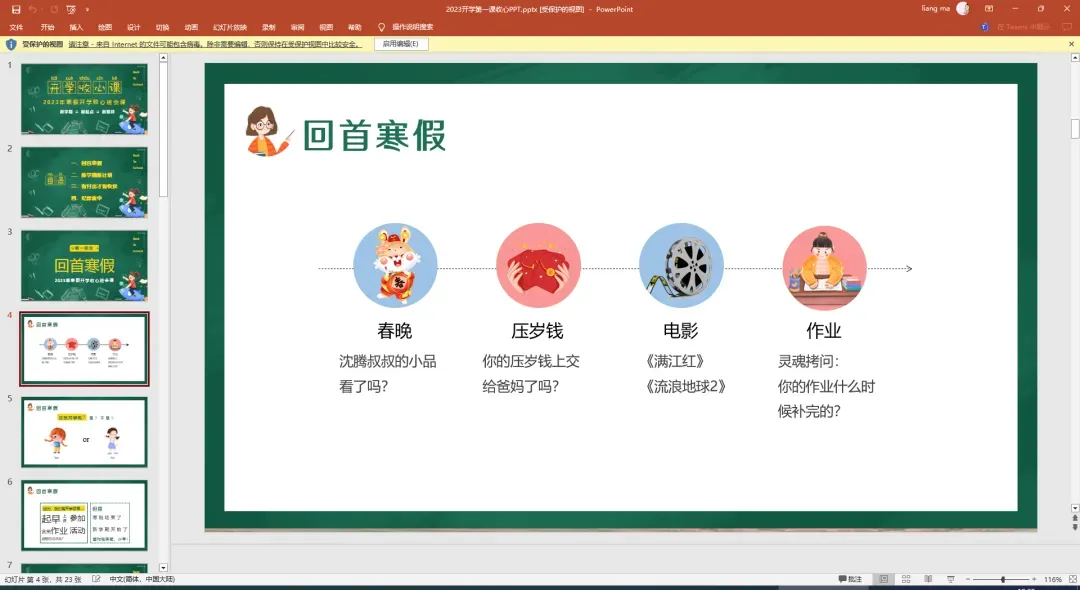Click the liang ma account avatar

click(962, 9)
